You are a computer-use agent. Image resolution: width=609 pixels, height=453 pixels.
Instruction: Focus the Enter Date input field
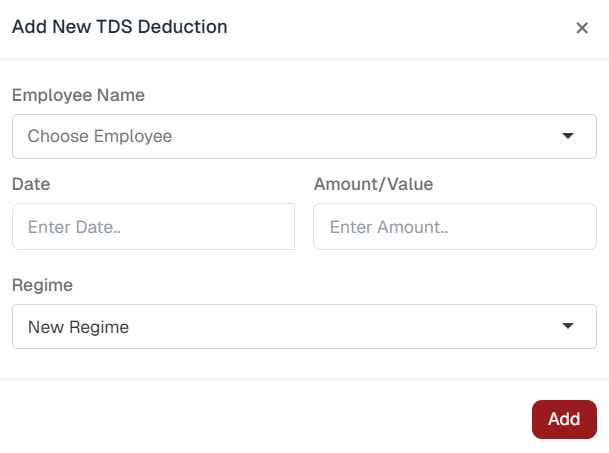coord(153,227)
